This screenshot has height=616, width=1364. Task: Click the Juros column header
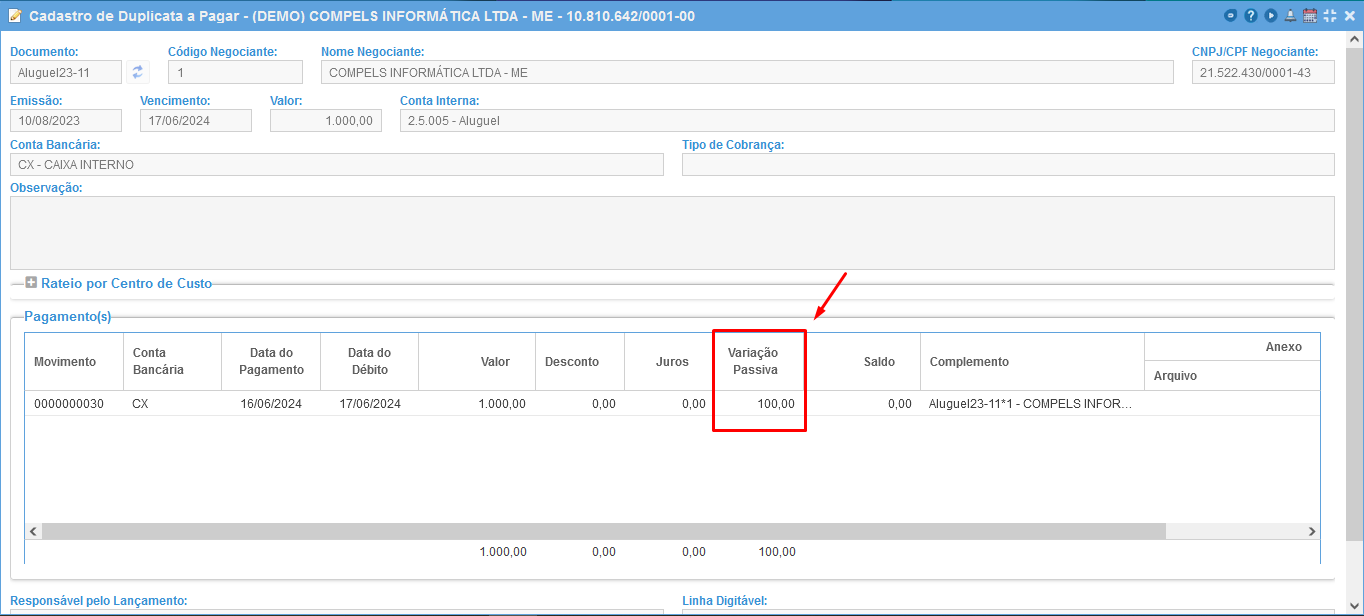[x=669, y=361]
